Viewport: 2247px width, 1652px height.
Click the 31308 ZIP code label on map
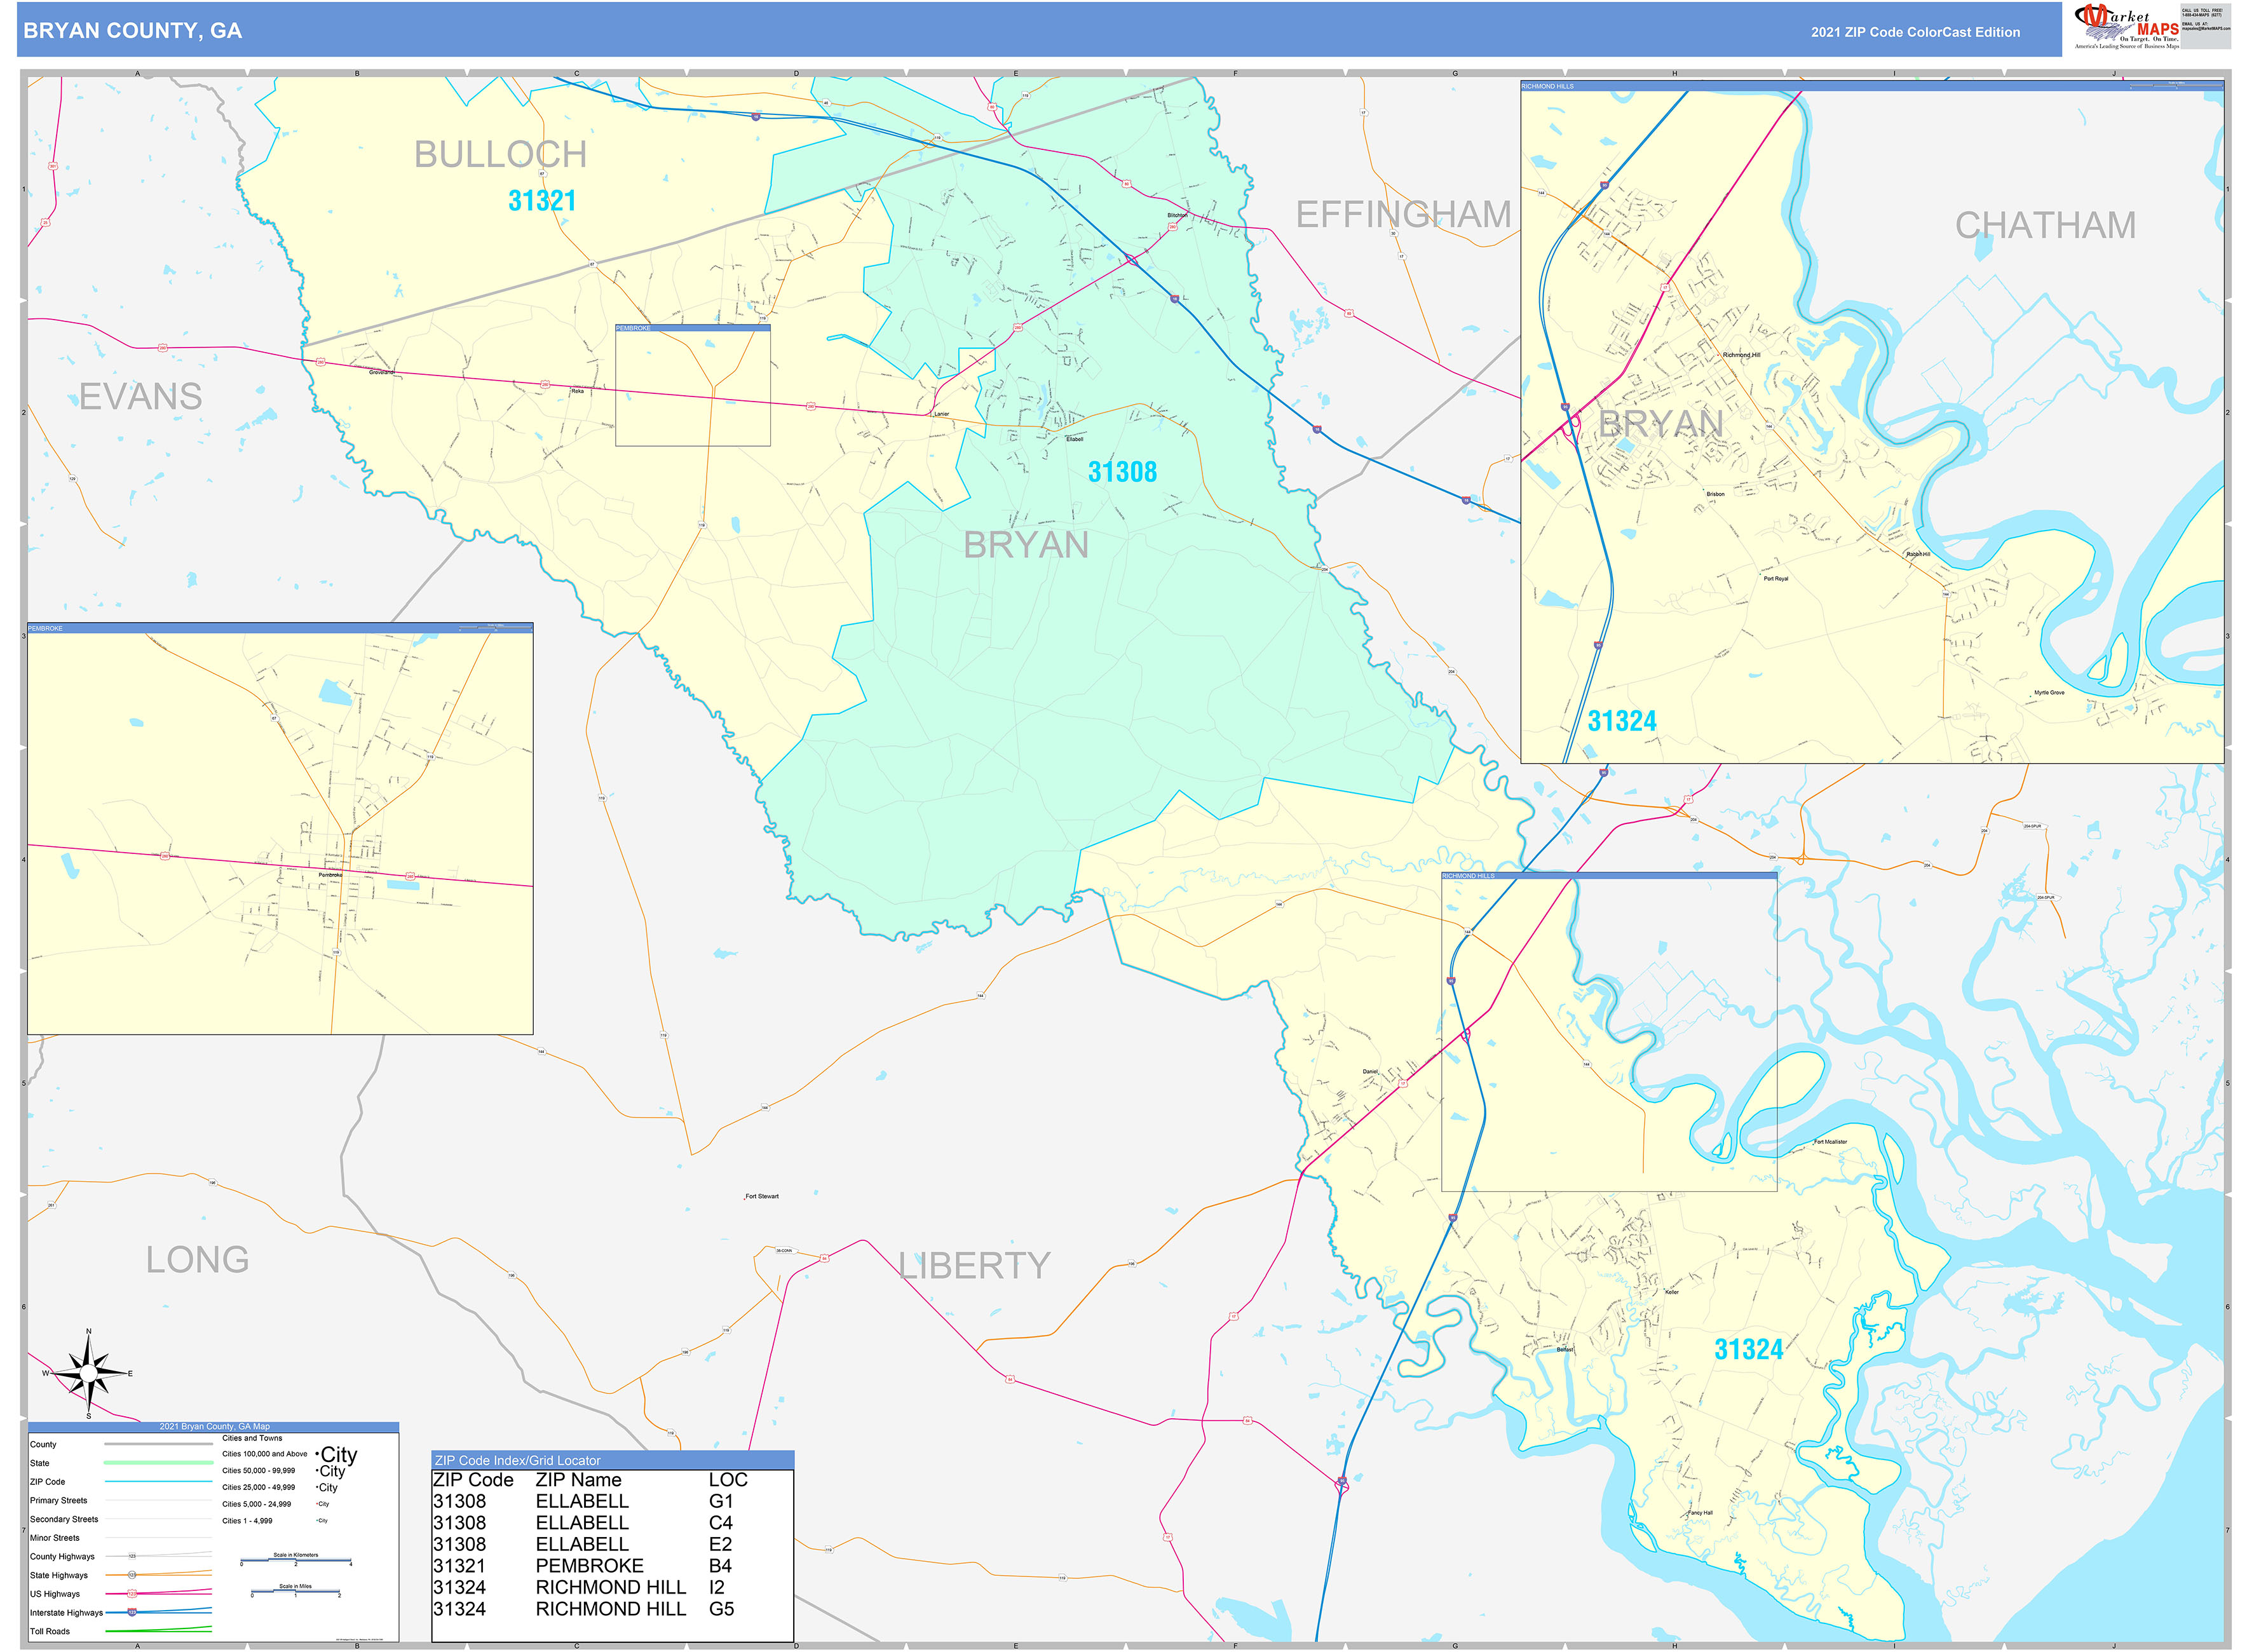(x=1122, y=472)
